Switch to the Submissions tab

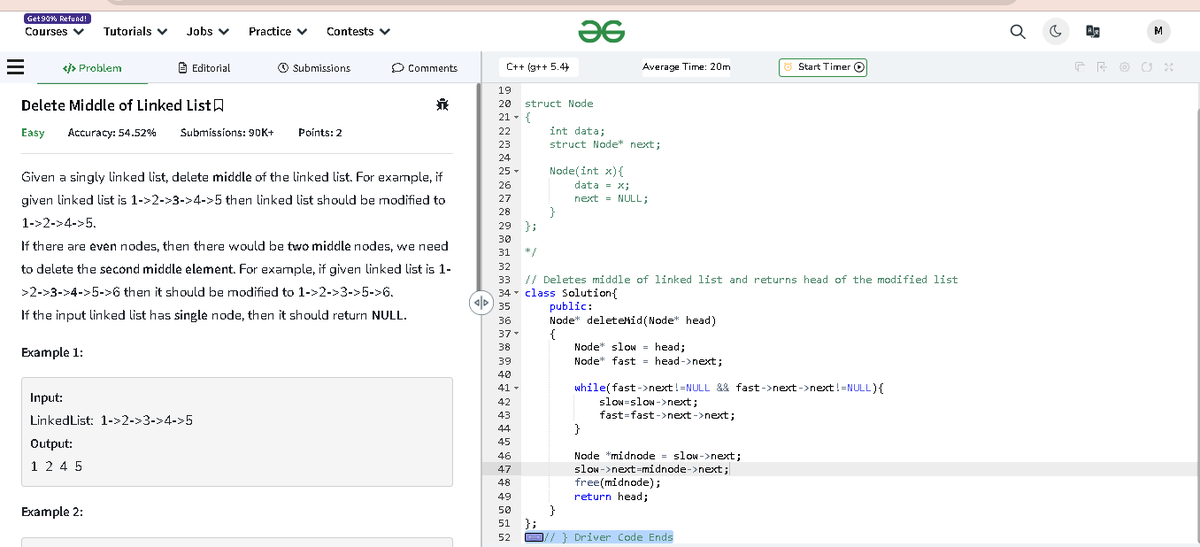click(x=314, y=68)
